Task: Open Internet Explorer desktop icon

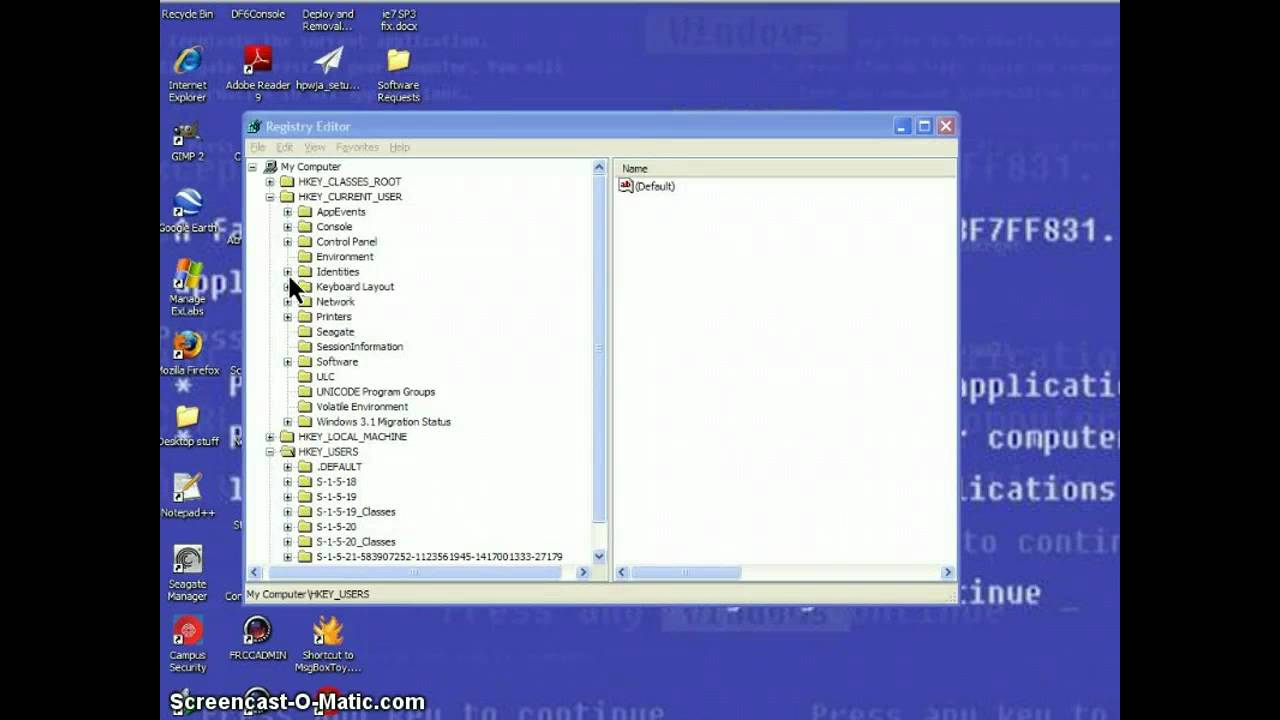Action: click(188, 62)
